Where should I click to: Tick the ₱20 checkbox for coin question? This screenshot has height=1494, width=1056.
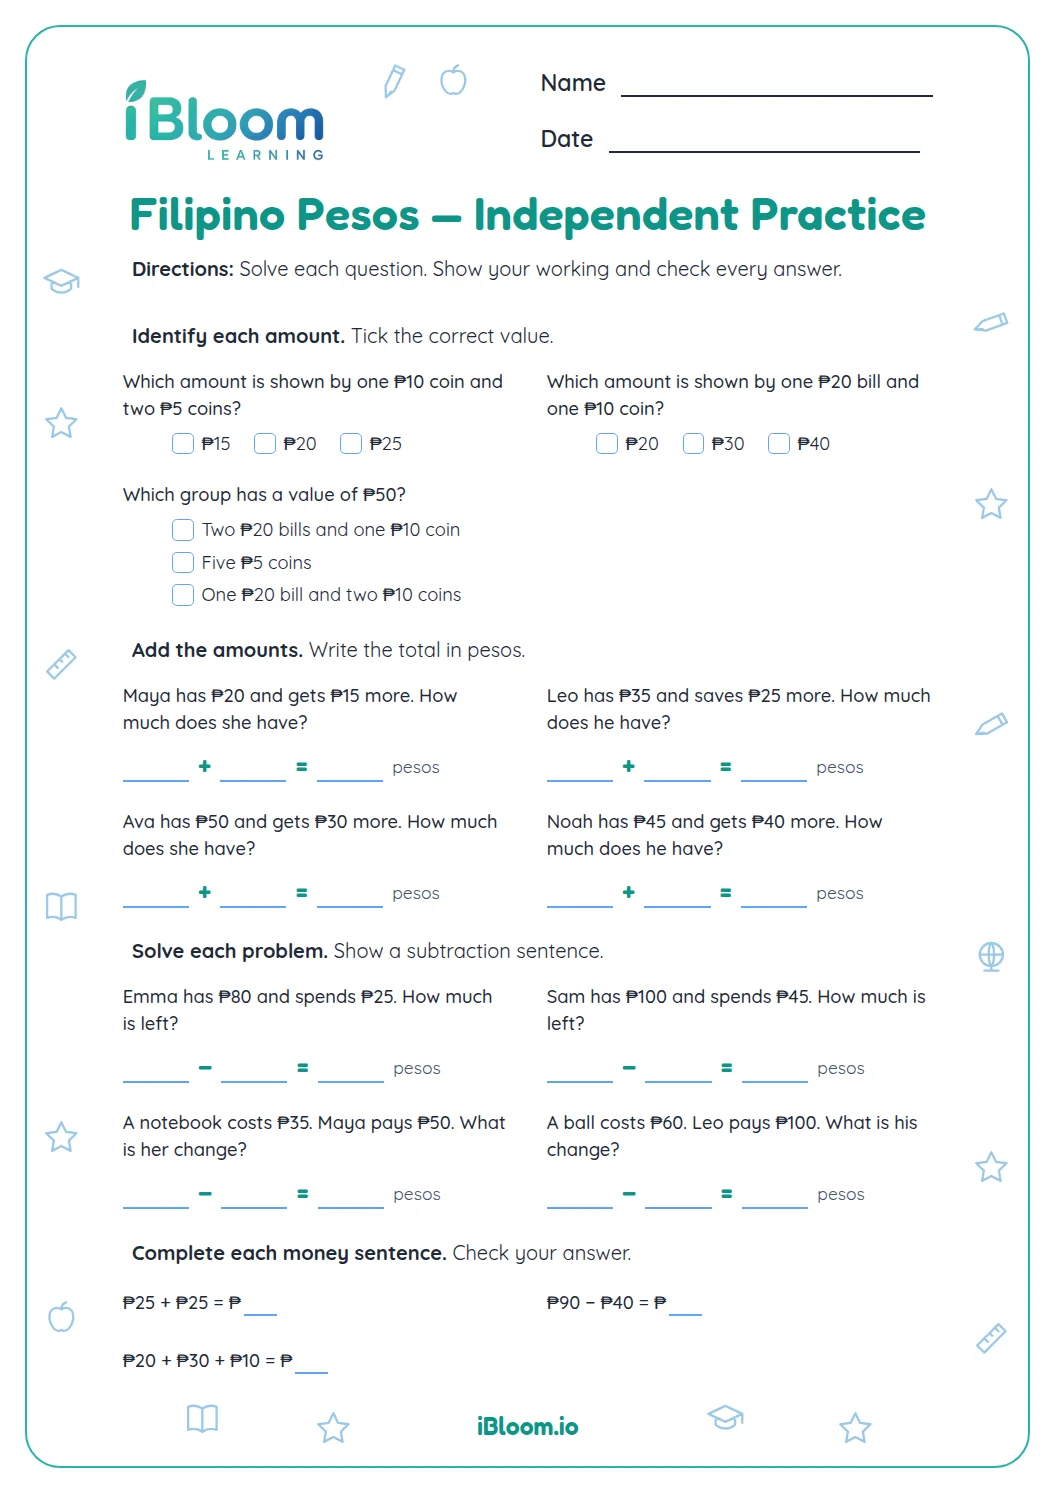pos(265,443)
